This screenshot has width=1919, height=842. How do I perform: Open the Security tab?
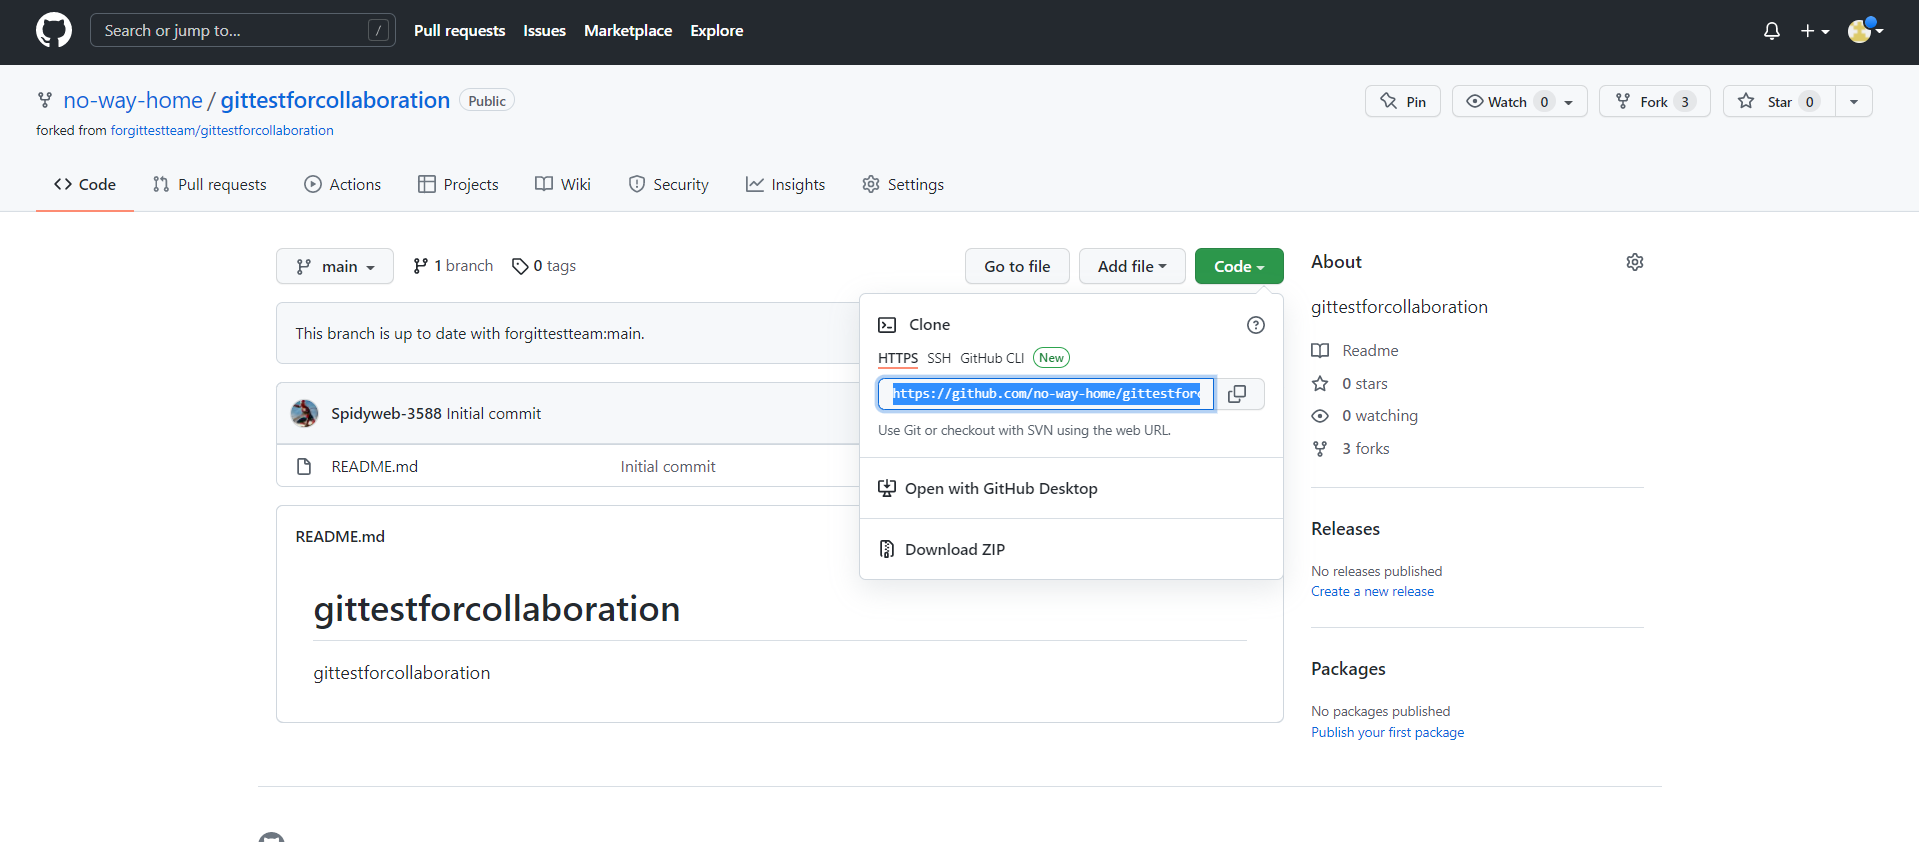(668, 184)
